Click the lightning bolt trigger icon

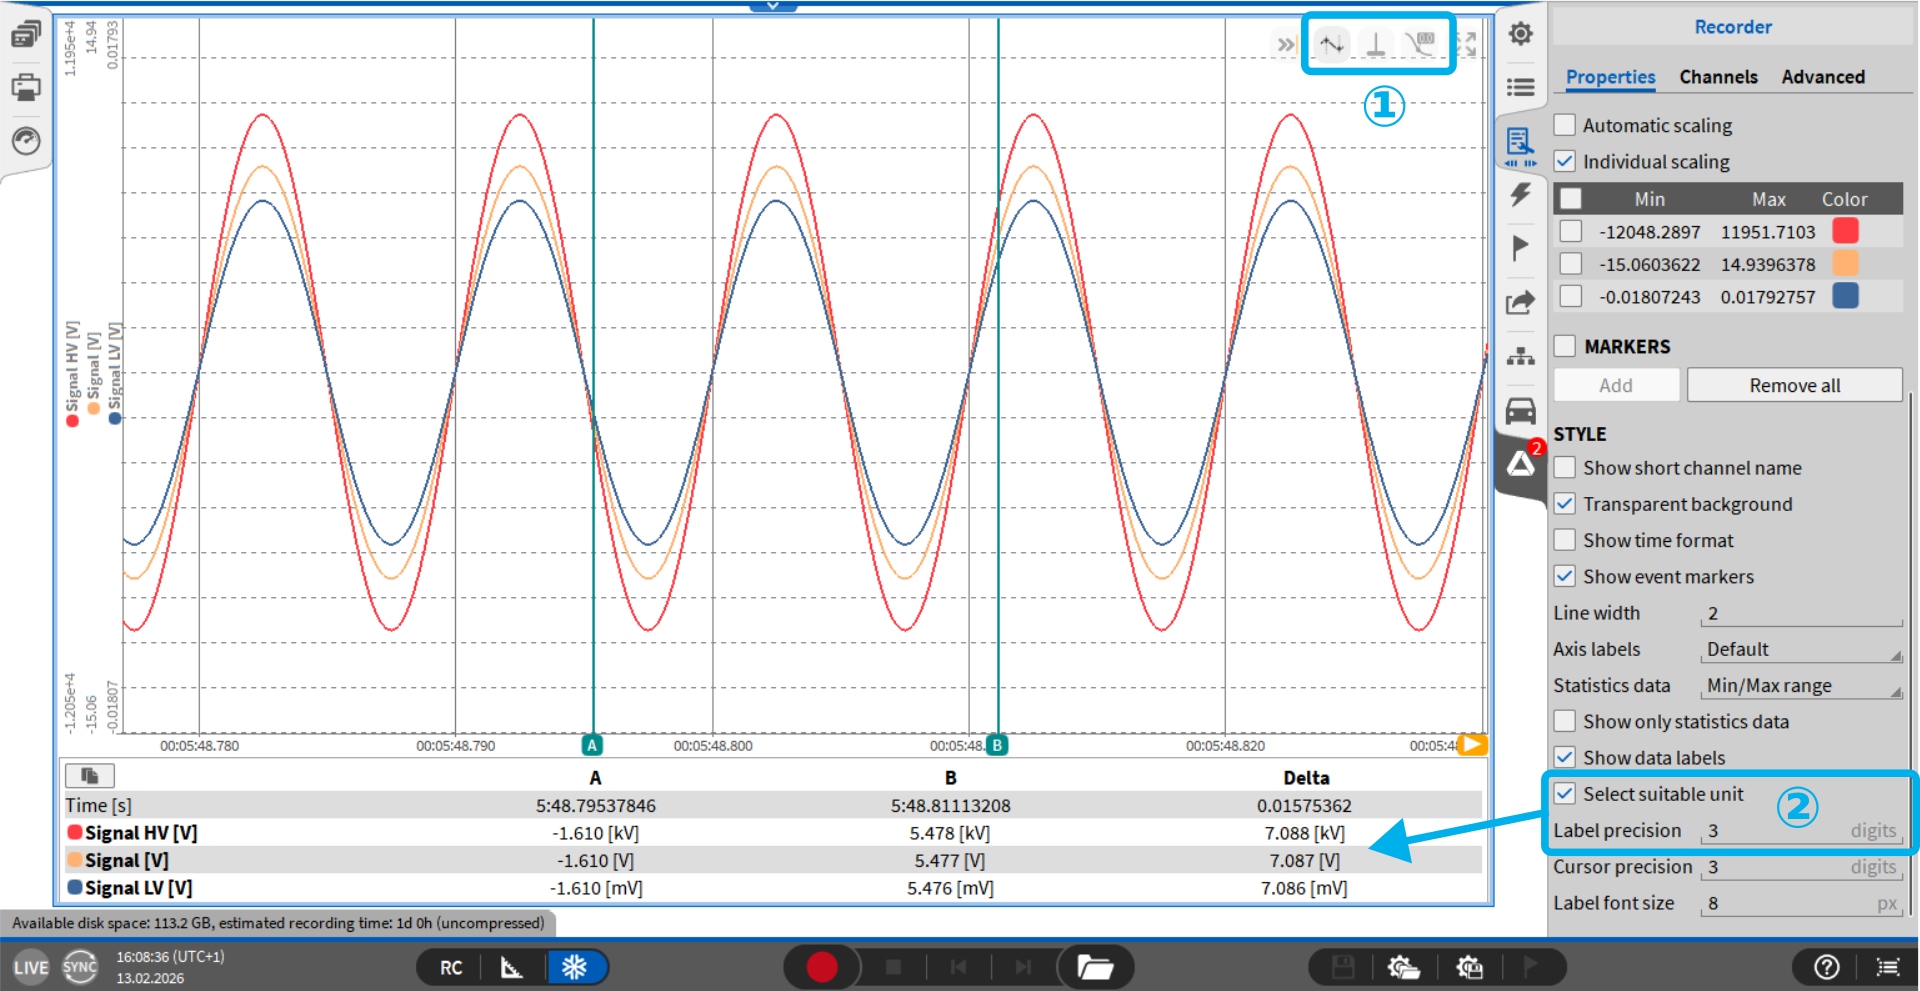(1520, 194)
